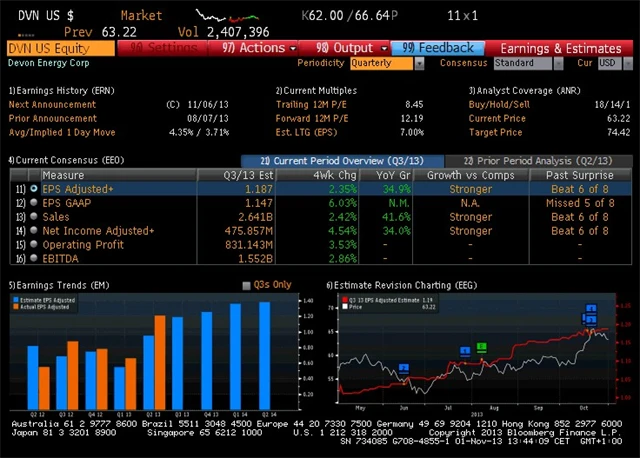Viewport: 640px width, 458px height.
Task: Select the EPS GAAP radio button
Action: pyautogui.click(x=34, y=202)
